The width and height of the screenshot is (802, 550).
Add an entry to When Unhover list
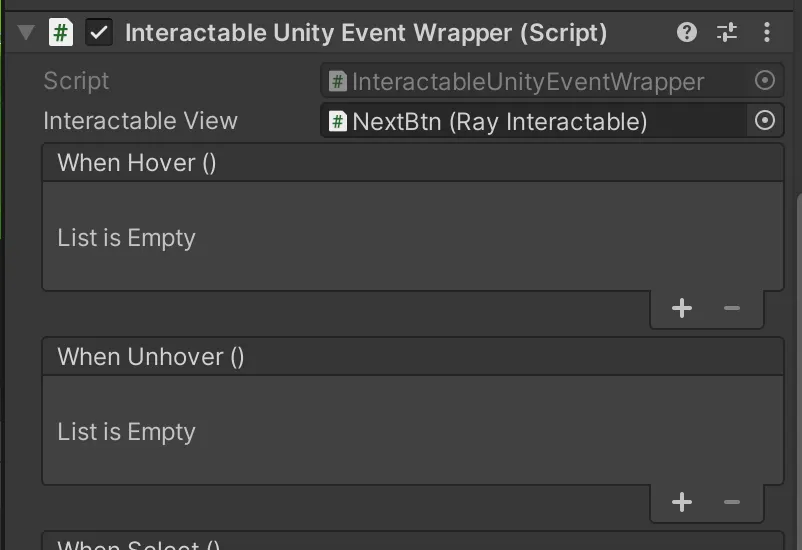(x=682, y=502)
